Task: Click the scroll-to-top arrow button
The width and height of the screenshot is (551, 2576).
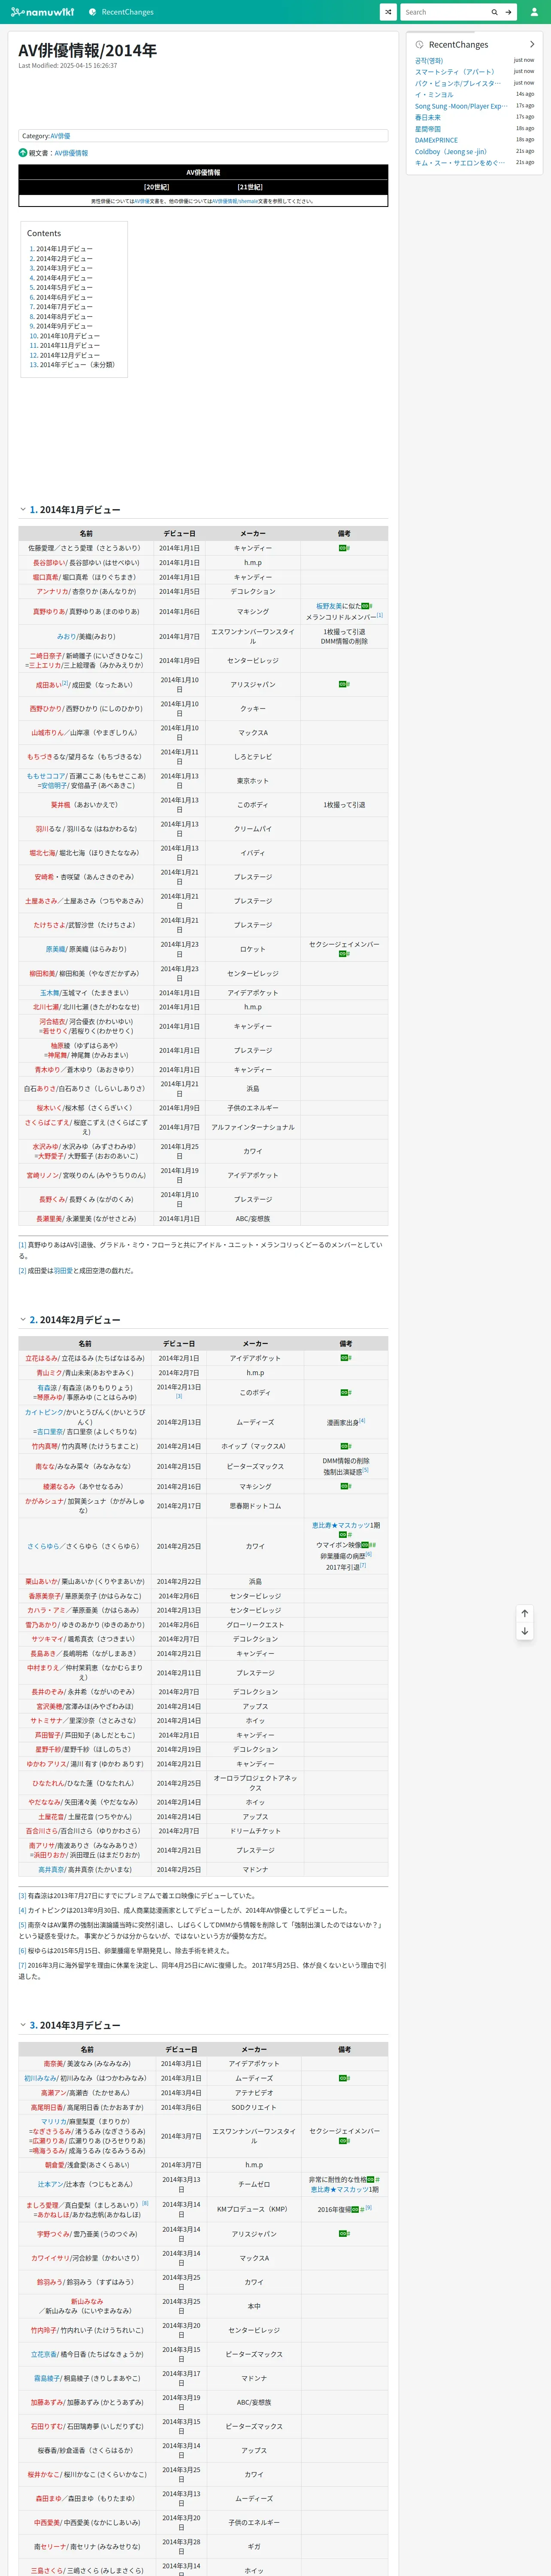Action: (524, 1613)
